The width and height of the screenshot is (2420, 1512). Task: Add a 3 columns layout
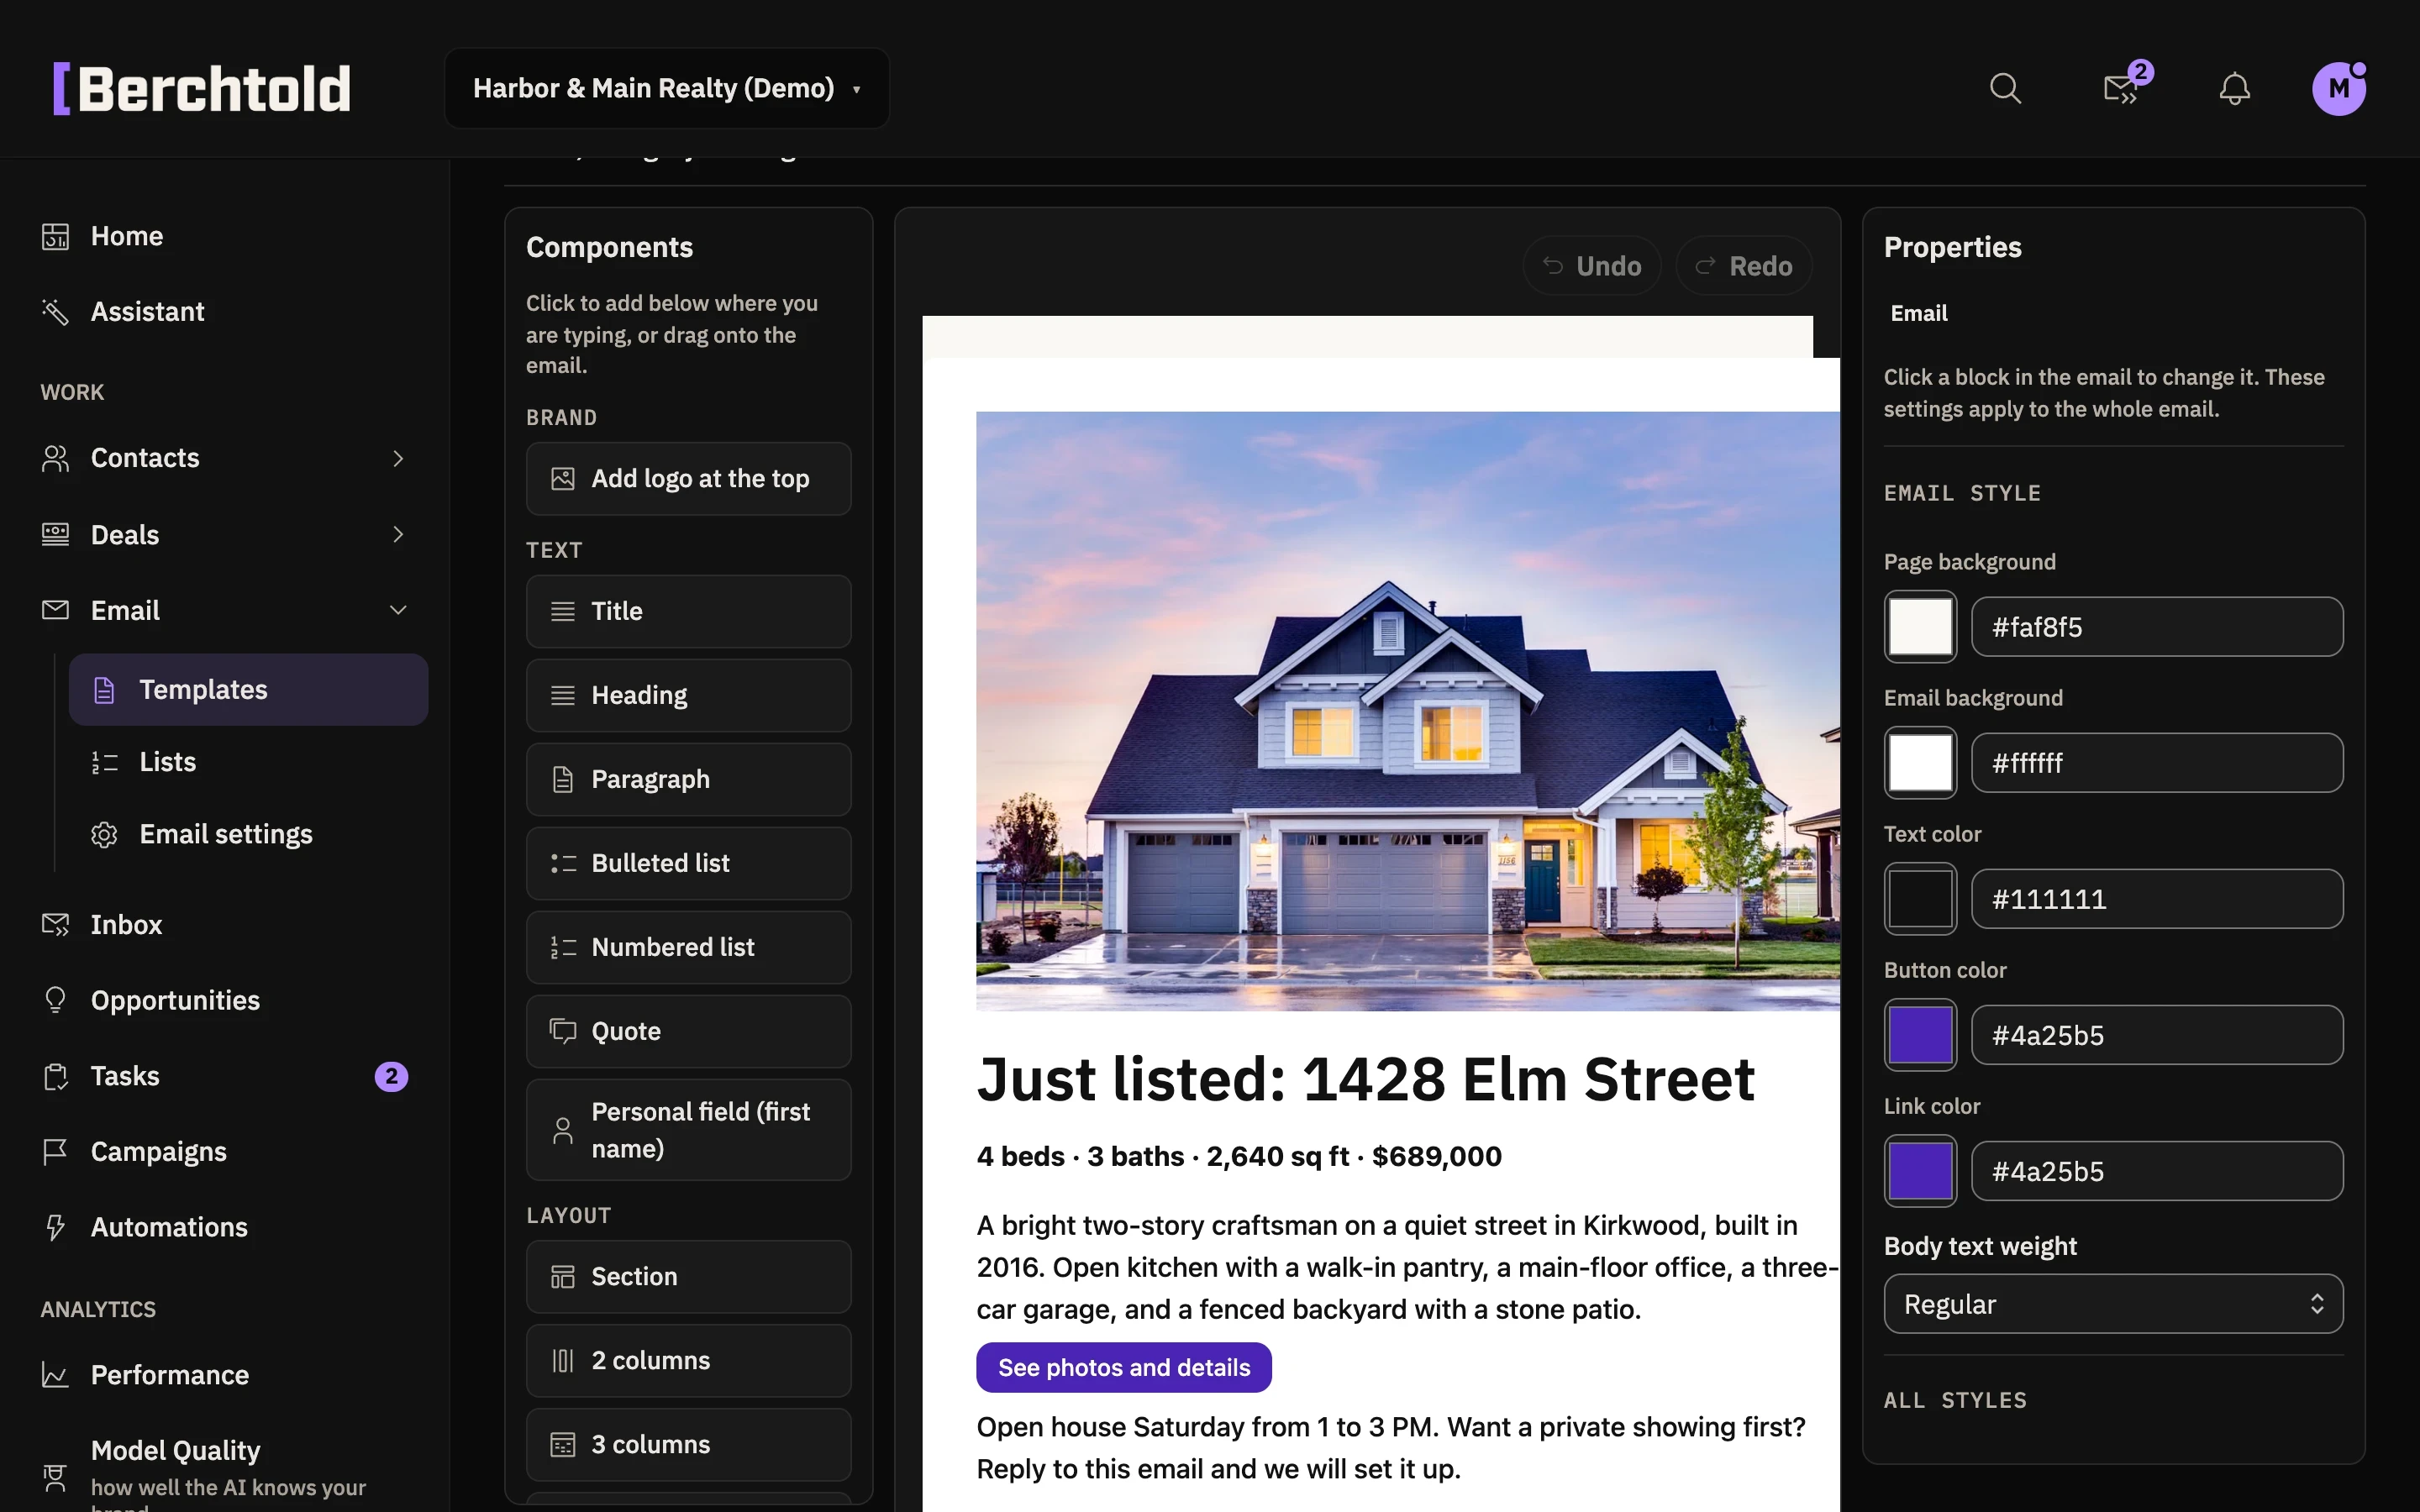(689, 1445)
